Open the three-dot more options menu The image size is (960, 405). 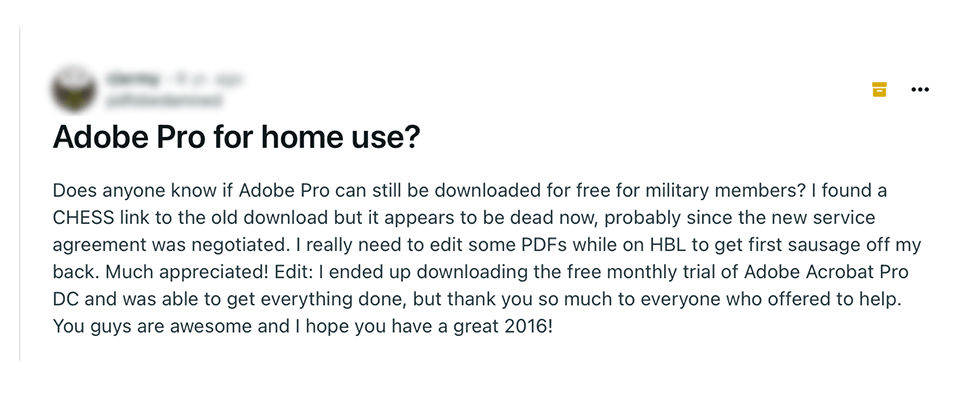(920, 90)
